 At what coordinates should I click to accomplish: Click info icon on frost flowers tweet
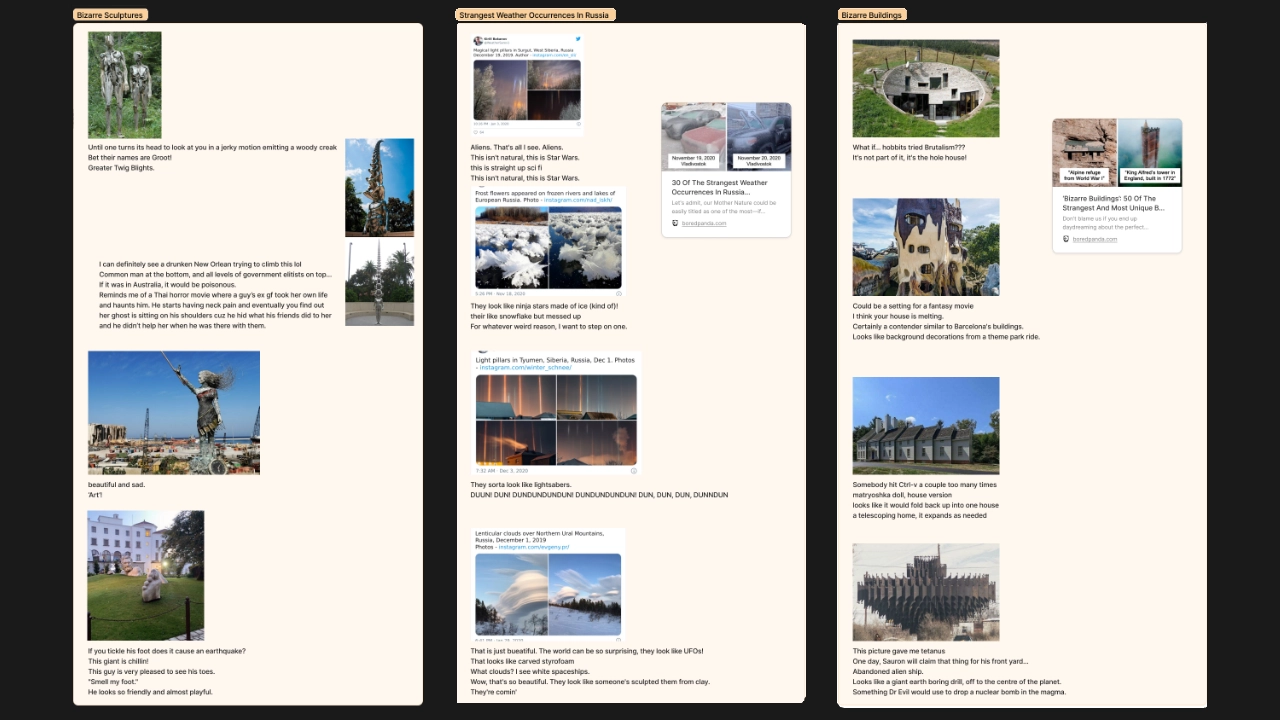click(x=618, y=293)
